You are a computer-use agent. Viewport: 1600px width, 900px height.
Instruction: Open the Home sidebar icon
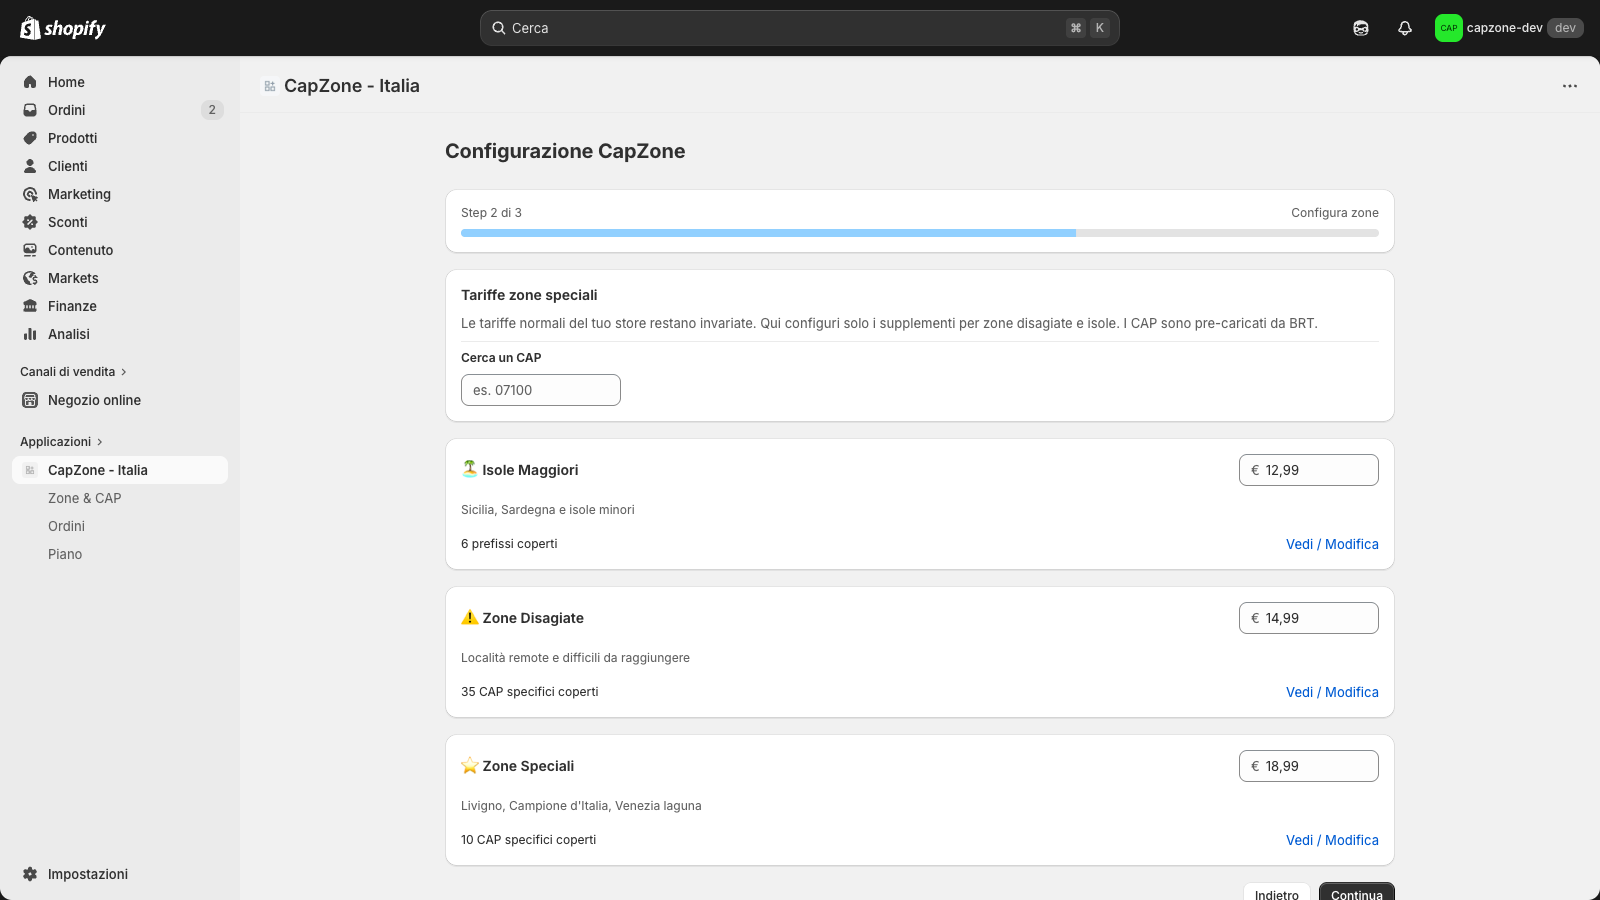(30, 82)
